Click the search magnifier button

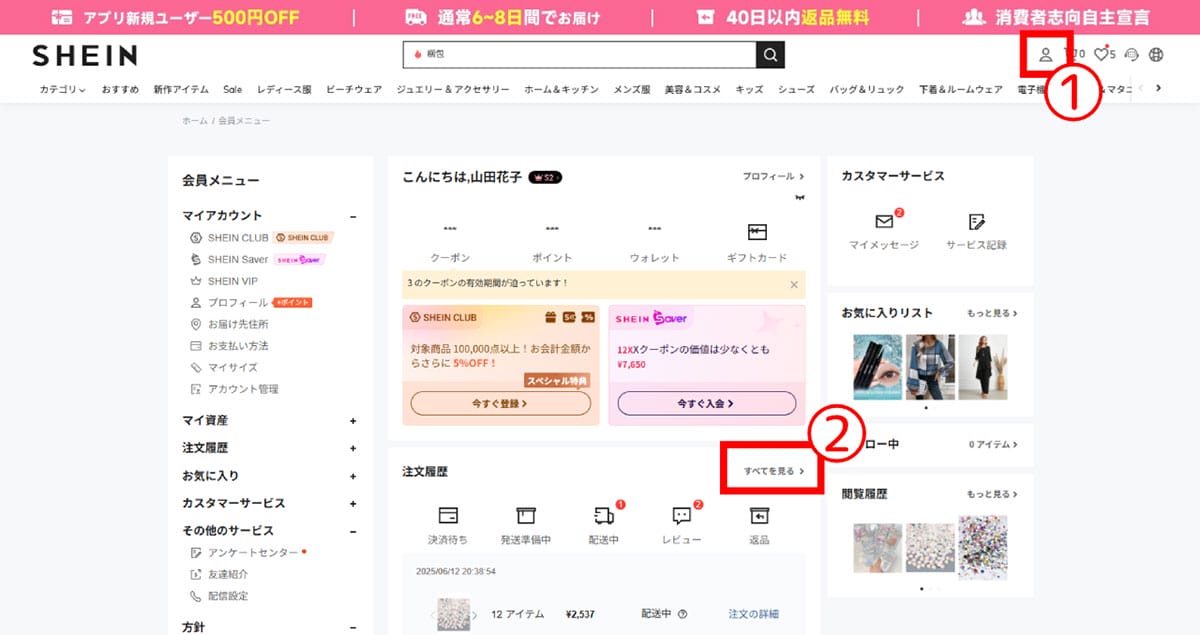point(770,54)
